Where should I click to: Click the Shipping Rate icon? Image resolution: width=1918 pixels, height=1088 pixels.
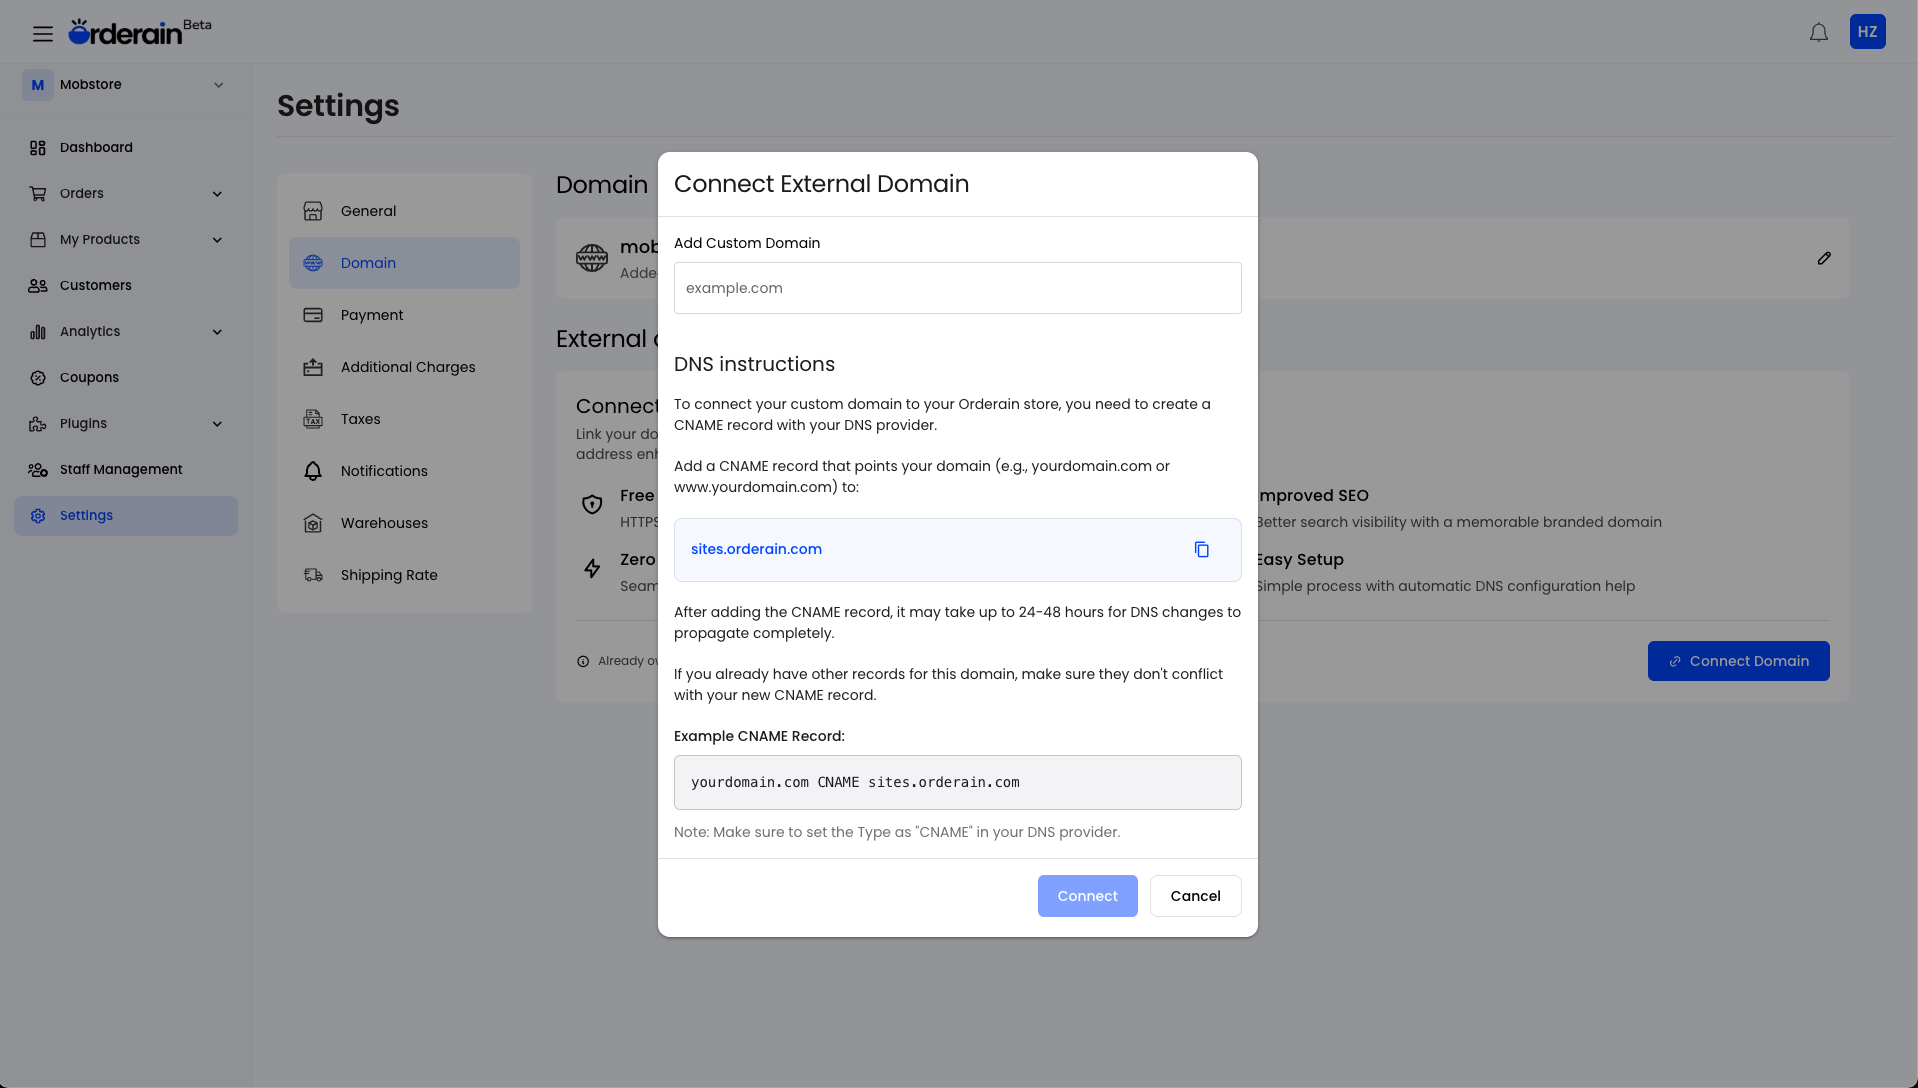(x=313, y=575)
